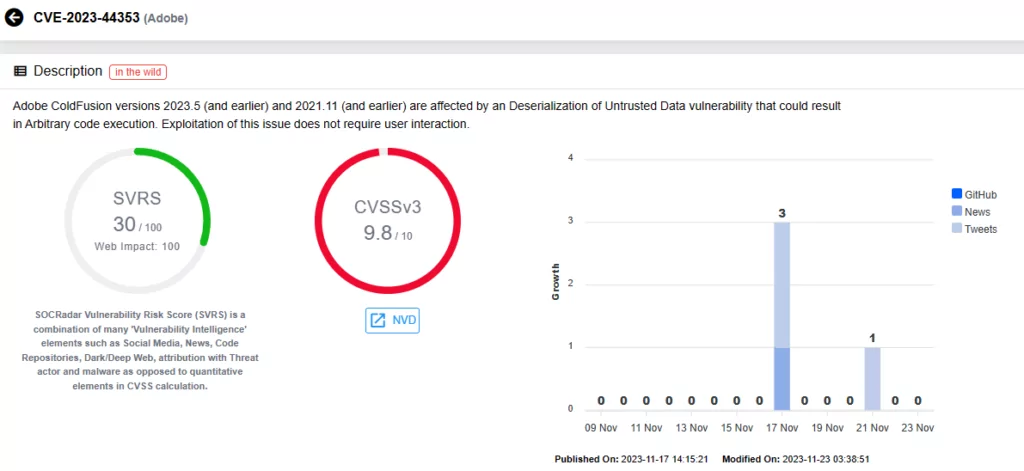Click the Published On date text
Image resolution: width=1024 pixels, height=471 pixels.
click(633, 459)
